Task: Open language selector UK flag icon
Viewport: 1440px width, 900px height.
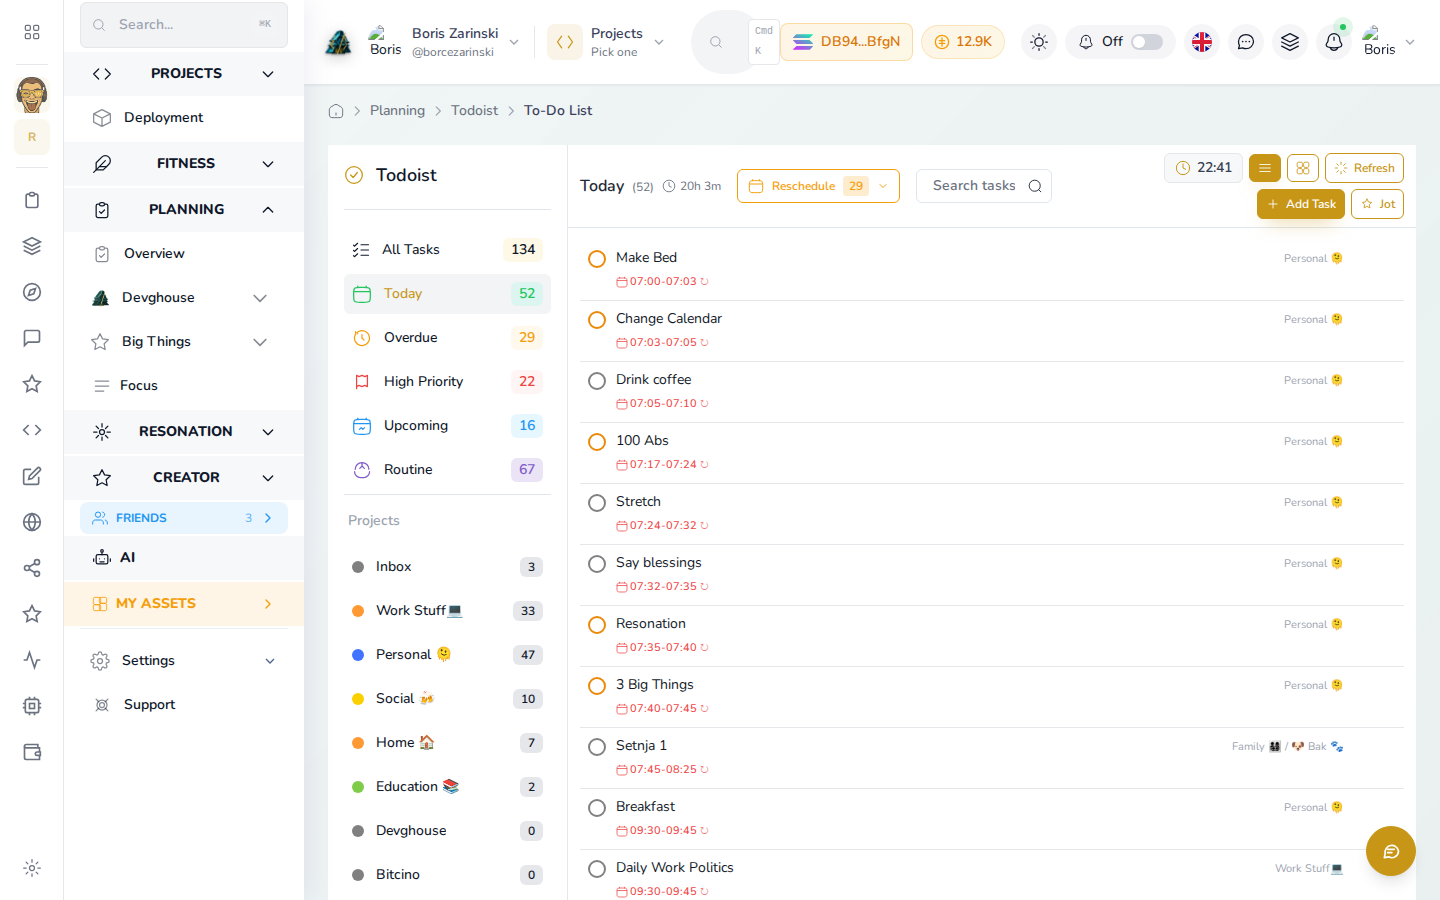Action: pos(1202,42)
